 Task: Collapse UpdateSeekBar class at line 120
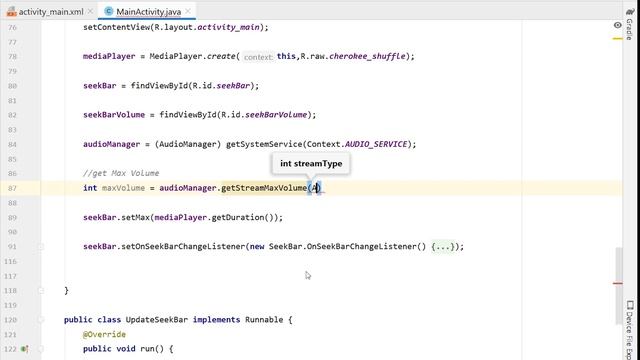pos(40,320)
